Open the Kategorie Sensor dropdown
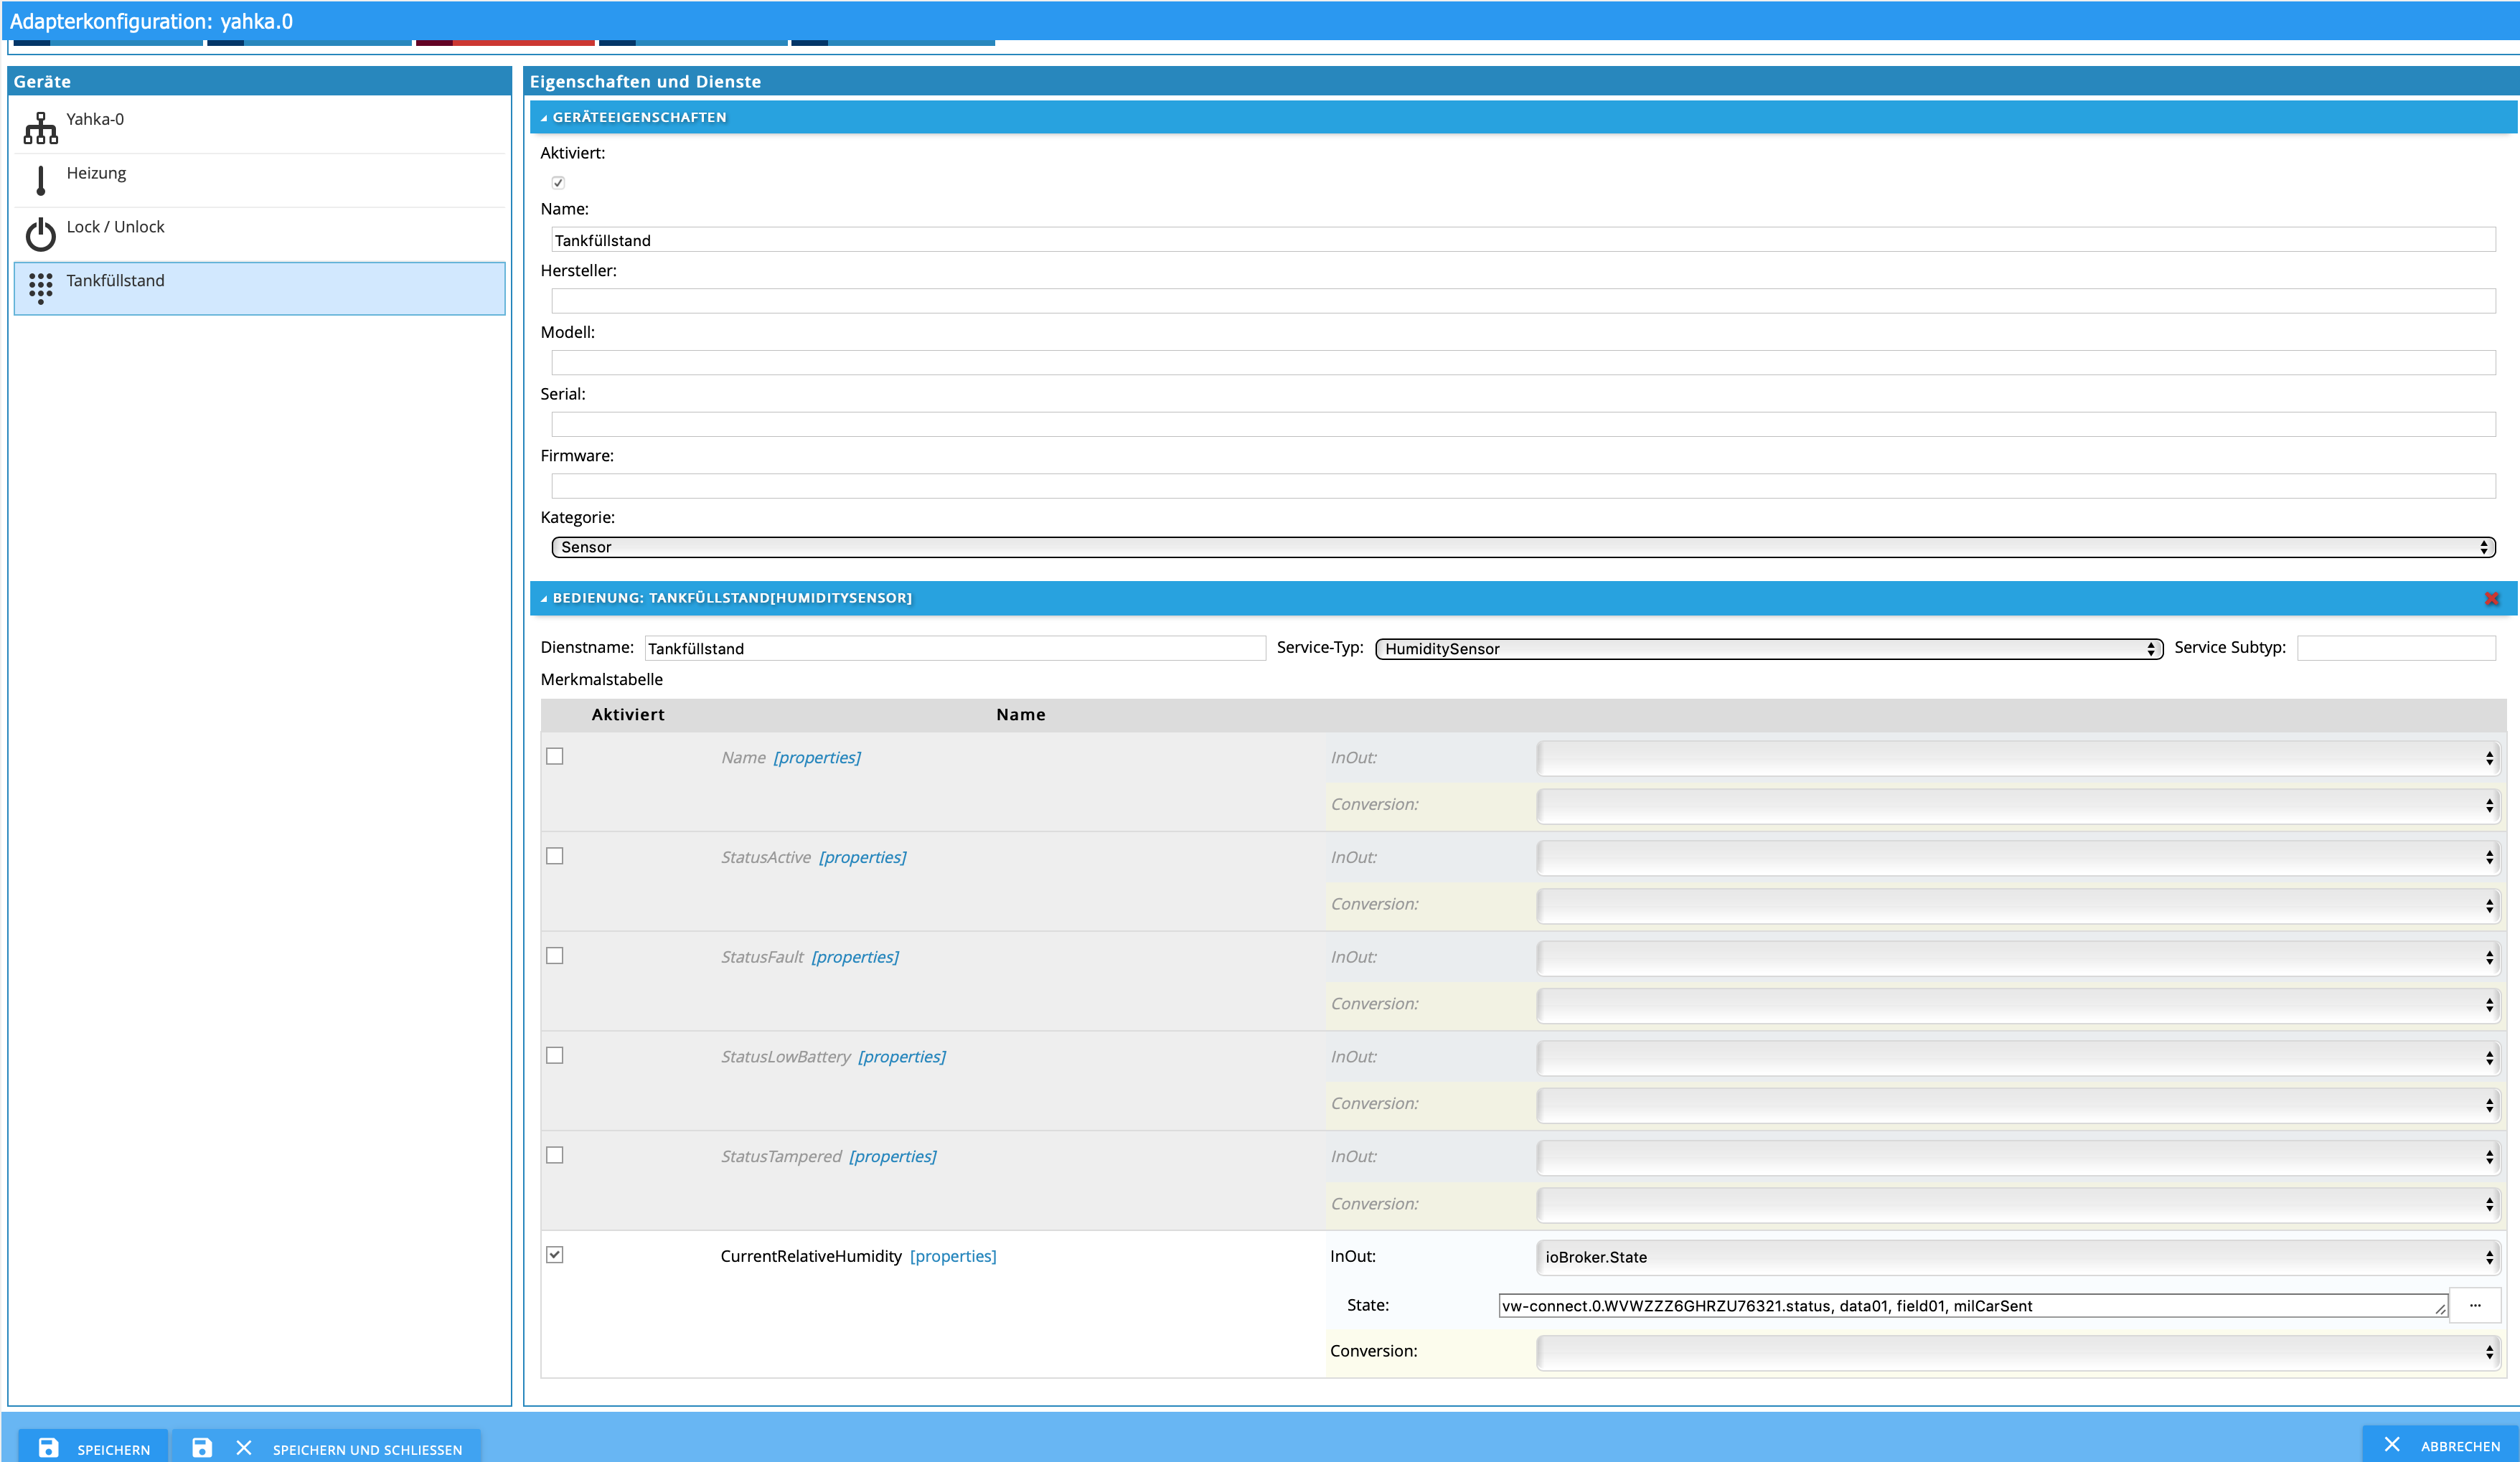The image size is (2520, 1462). (x=1522, y=547)
